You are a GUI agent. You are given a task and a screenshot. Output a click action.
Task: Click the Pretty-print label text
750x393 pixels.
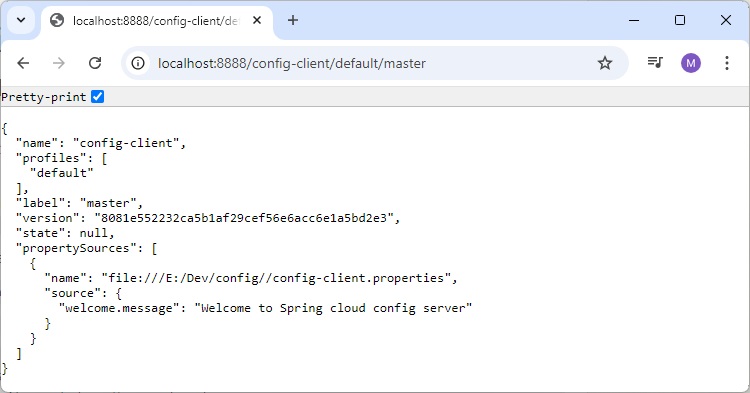click(x=44, y=97)
